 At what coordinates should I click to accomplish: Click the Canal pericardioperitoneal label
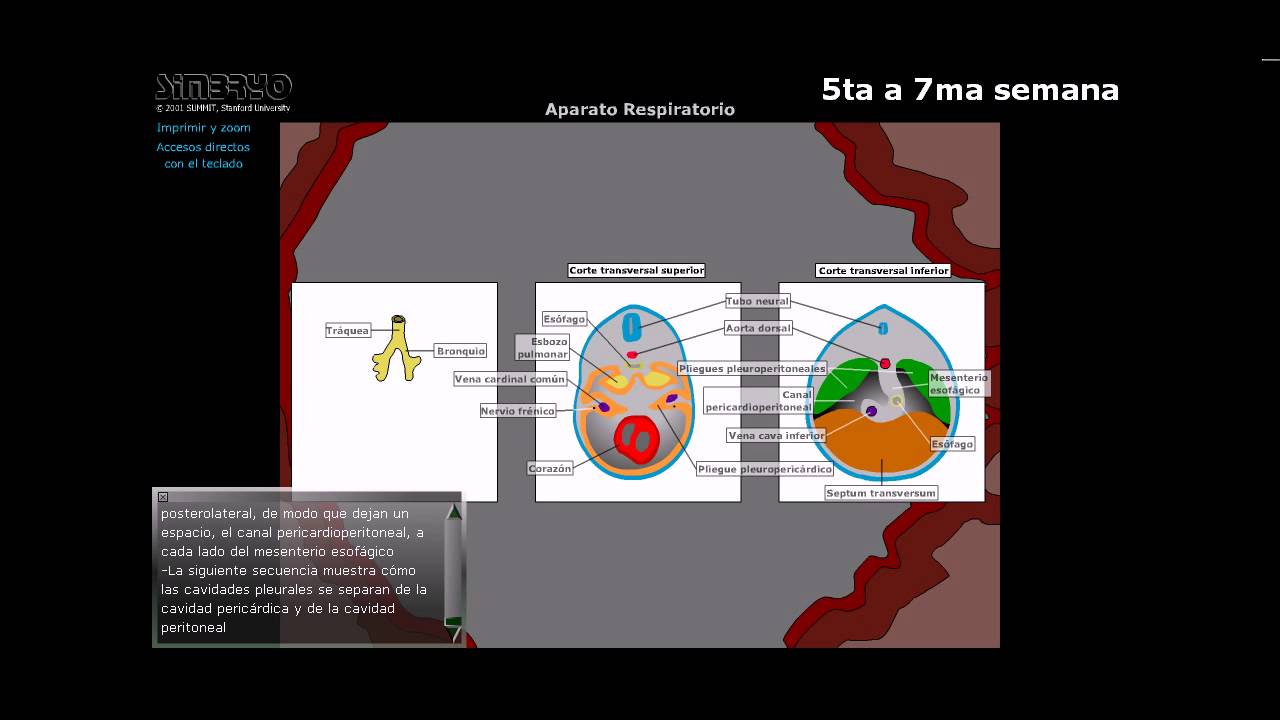[759, 401]
